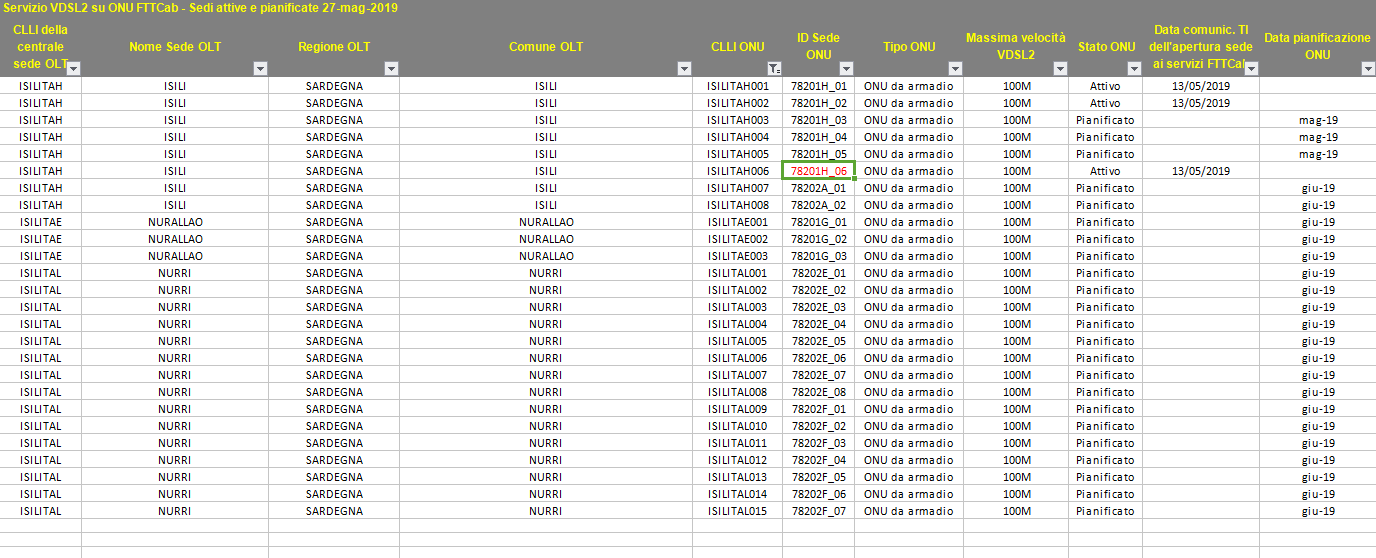1376x558 pixels.
Task: Expand the ID Sede ONU filter dropdown
Action: coord(846,68)
